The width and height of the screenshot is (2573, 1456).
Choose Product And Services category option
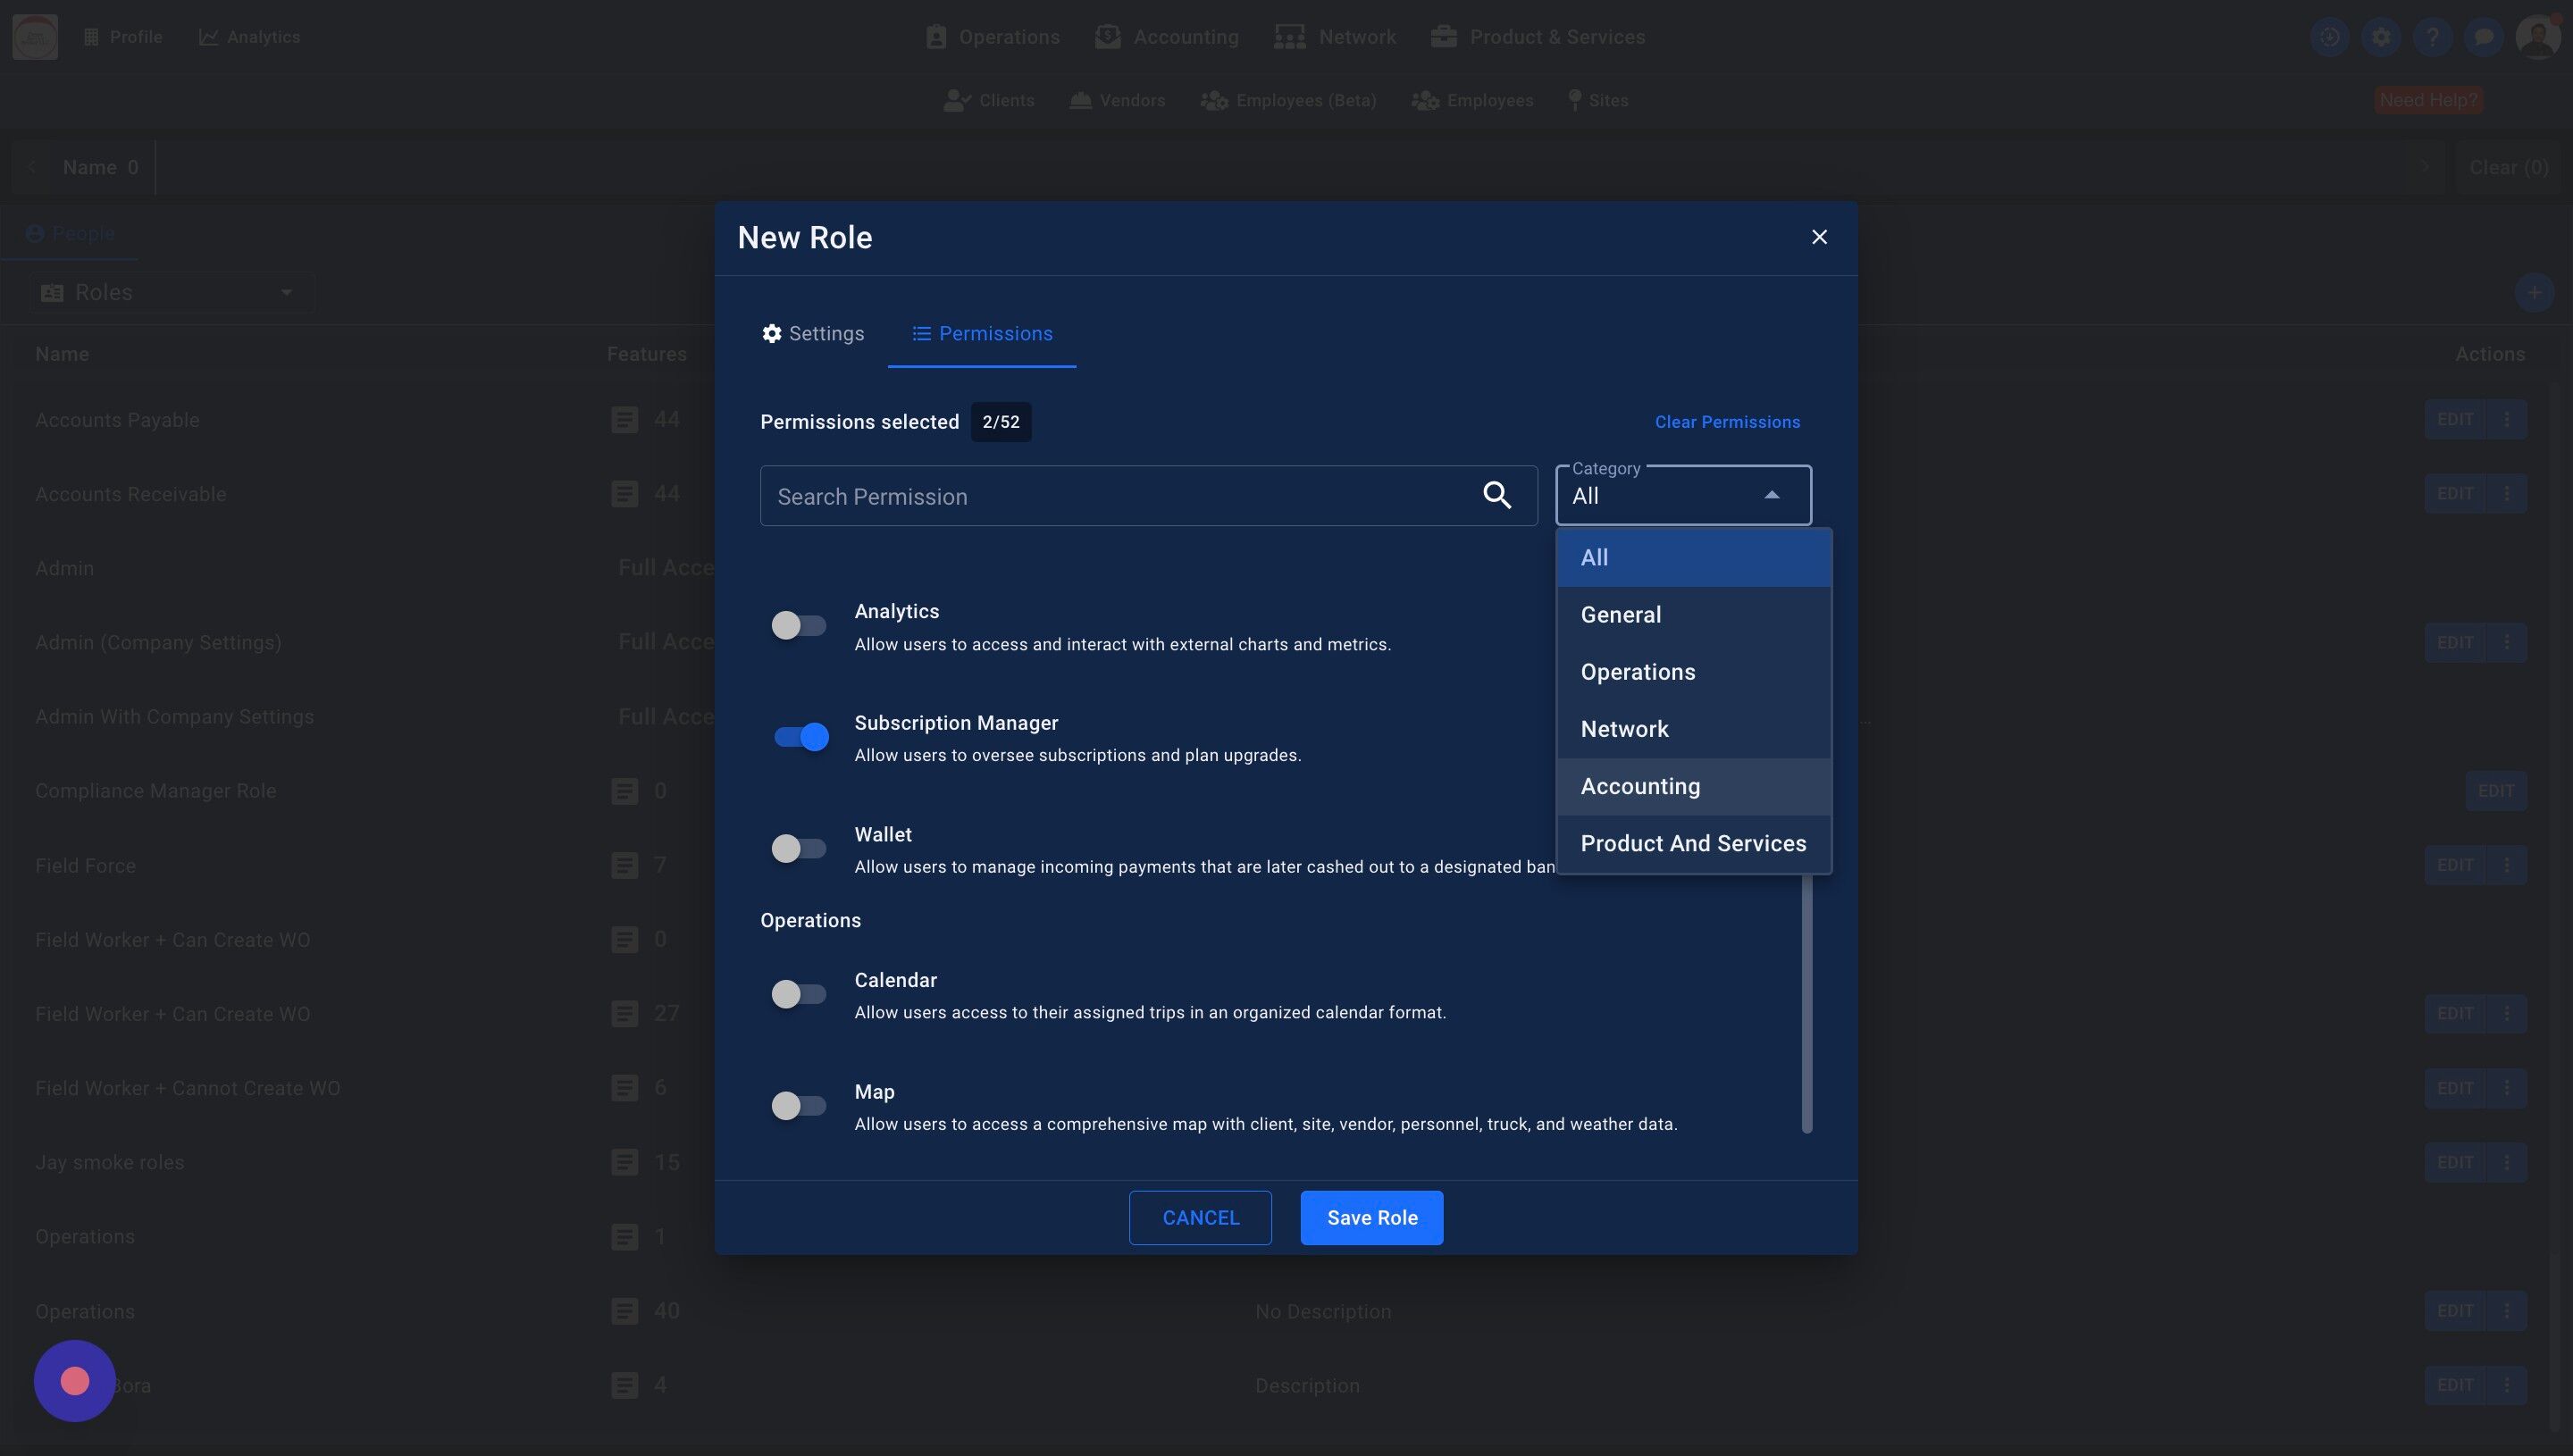coord(1692,843)
